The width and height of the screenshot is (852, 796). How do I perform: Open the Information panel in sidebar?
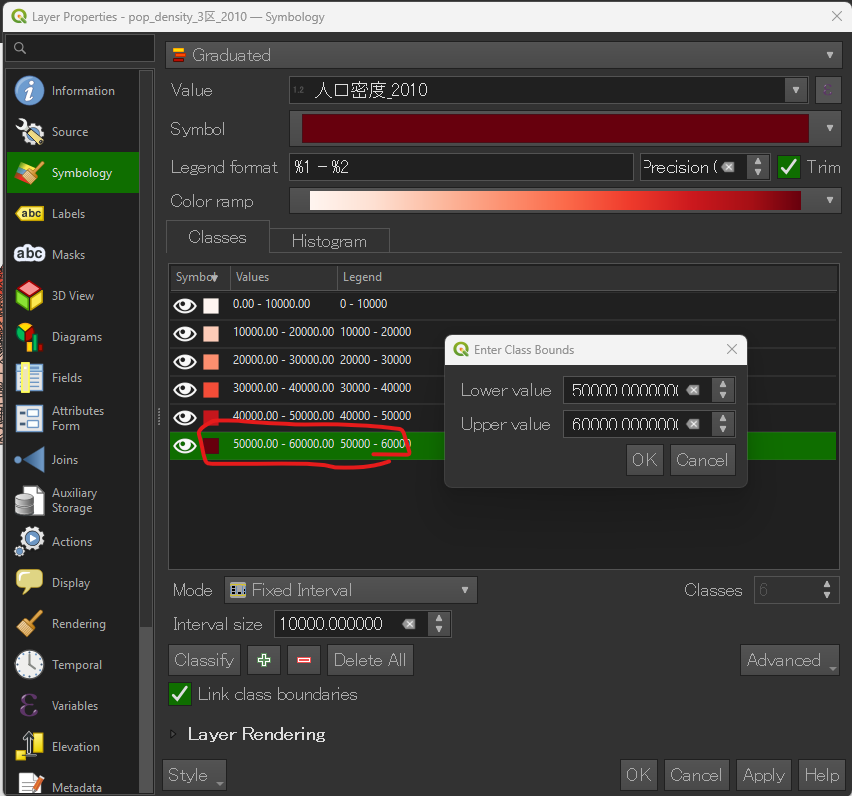pyautogui.click(x=72, y=91)
